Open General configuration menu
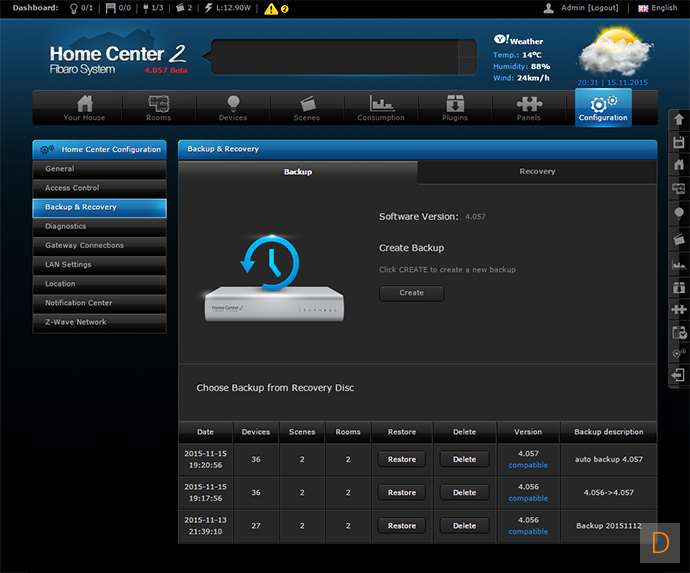 (x=99, y=169)
